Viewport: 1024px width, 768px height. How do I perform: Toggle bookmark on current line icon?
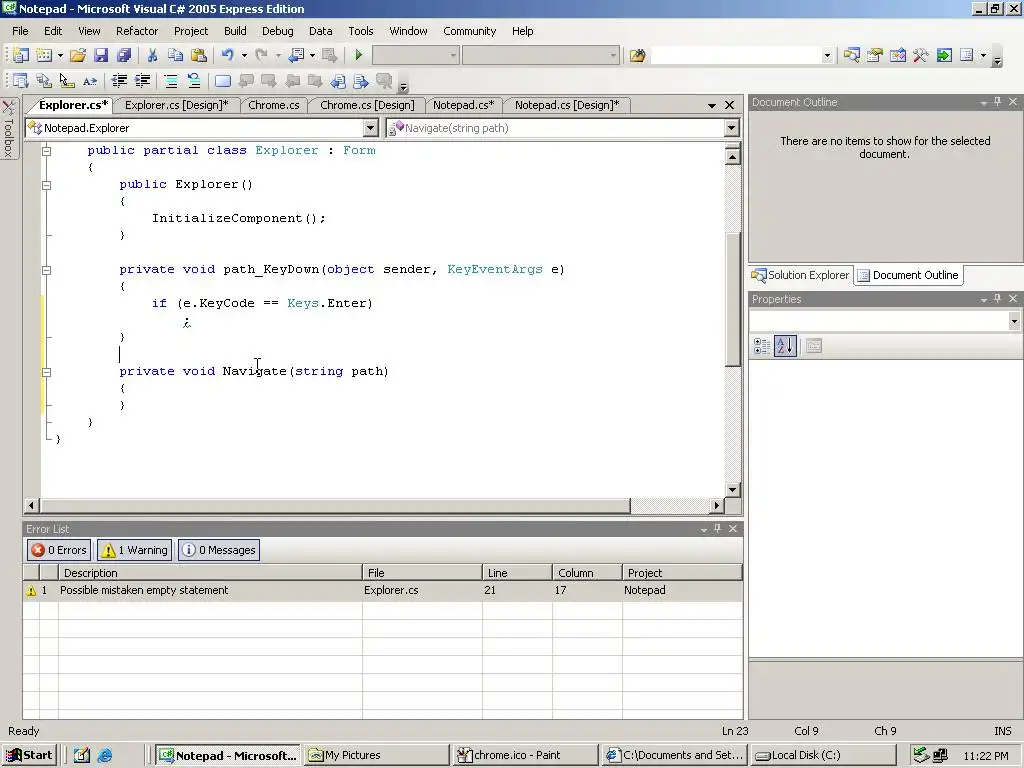(x=223, y=81)
